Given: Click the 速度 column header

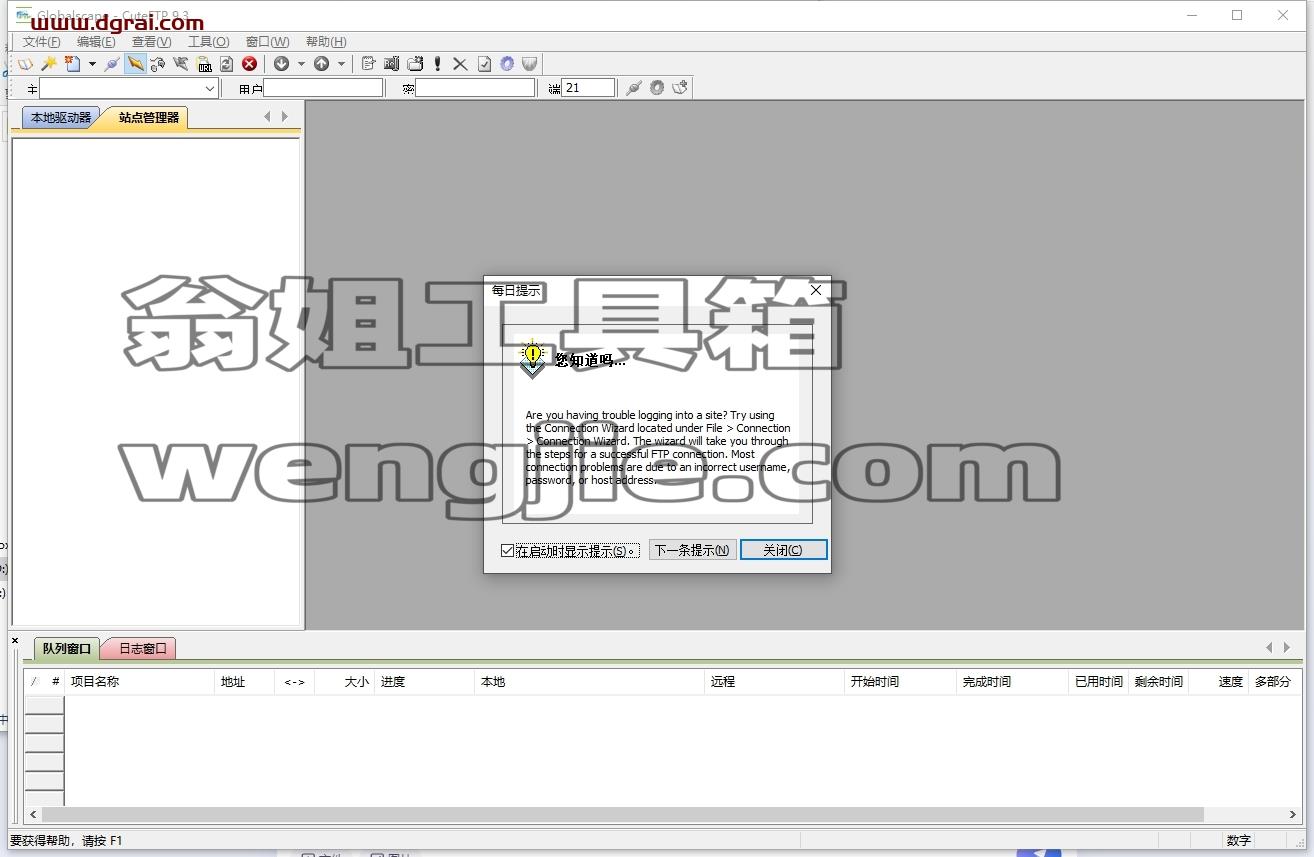Looking at the screenshot, I should tap(1220, 682).
